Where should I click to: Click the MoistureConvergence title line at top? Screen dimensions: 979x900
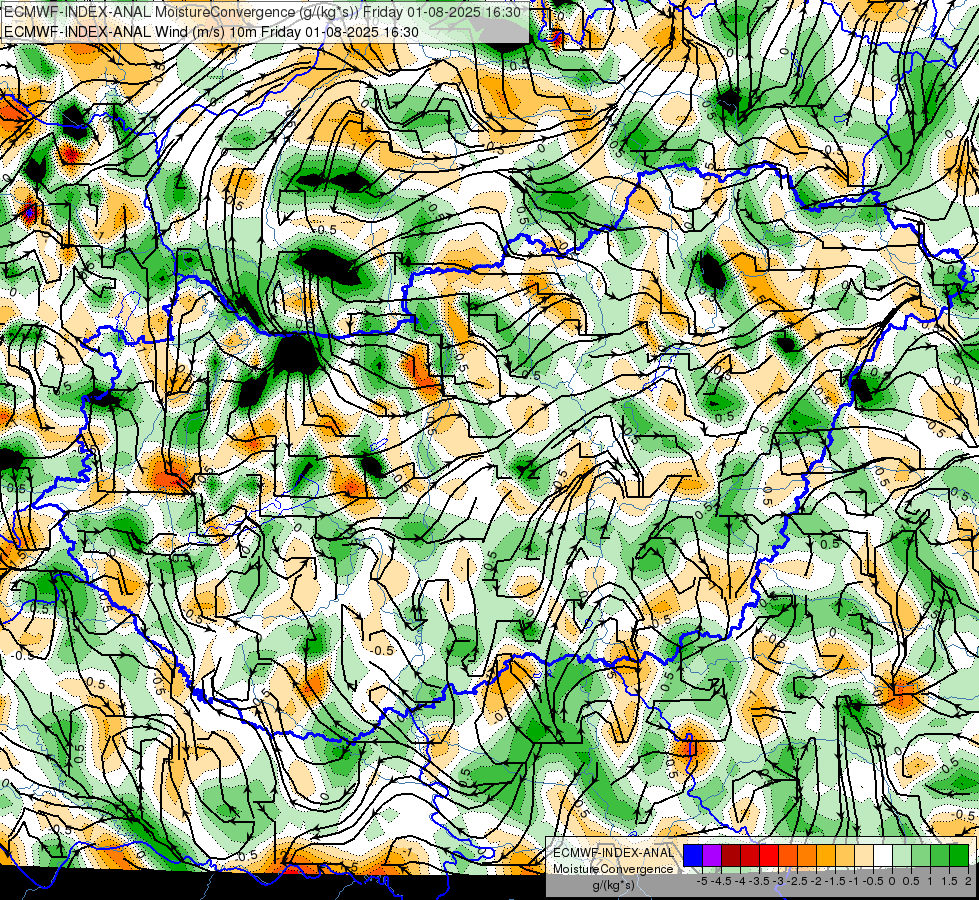coord(262,12)
